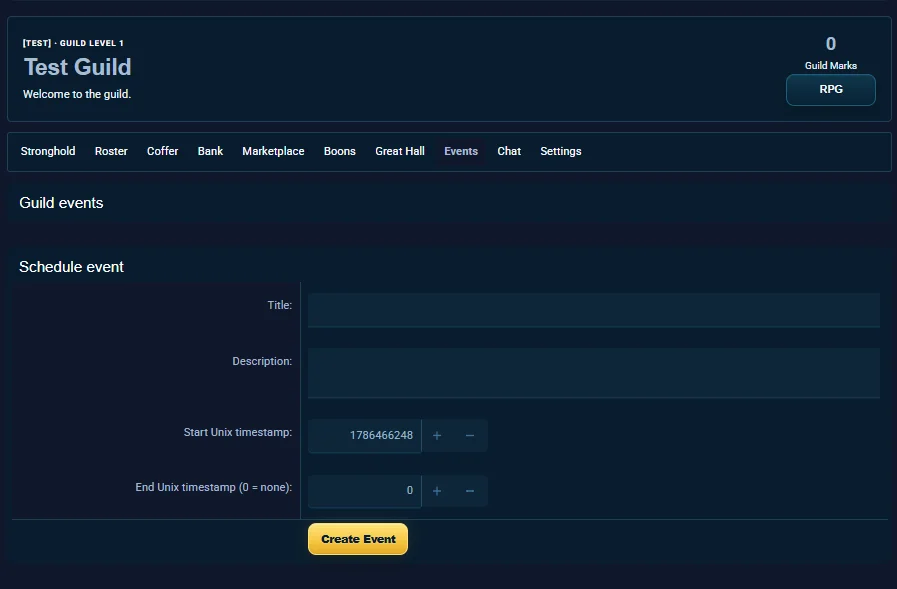
Task: Open the Great Hall tab
Action: [400, 152]
